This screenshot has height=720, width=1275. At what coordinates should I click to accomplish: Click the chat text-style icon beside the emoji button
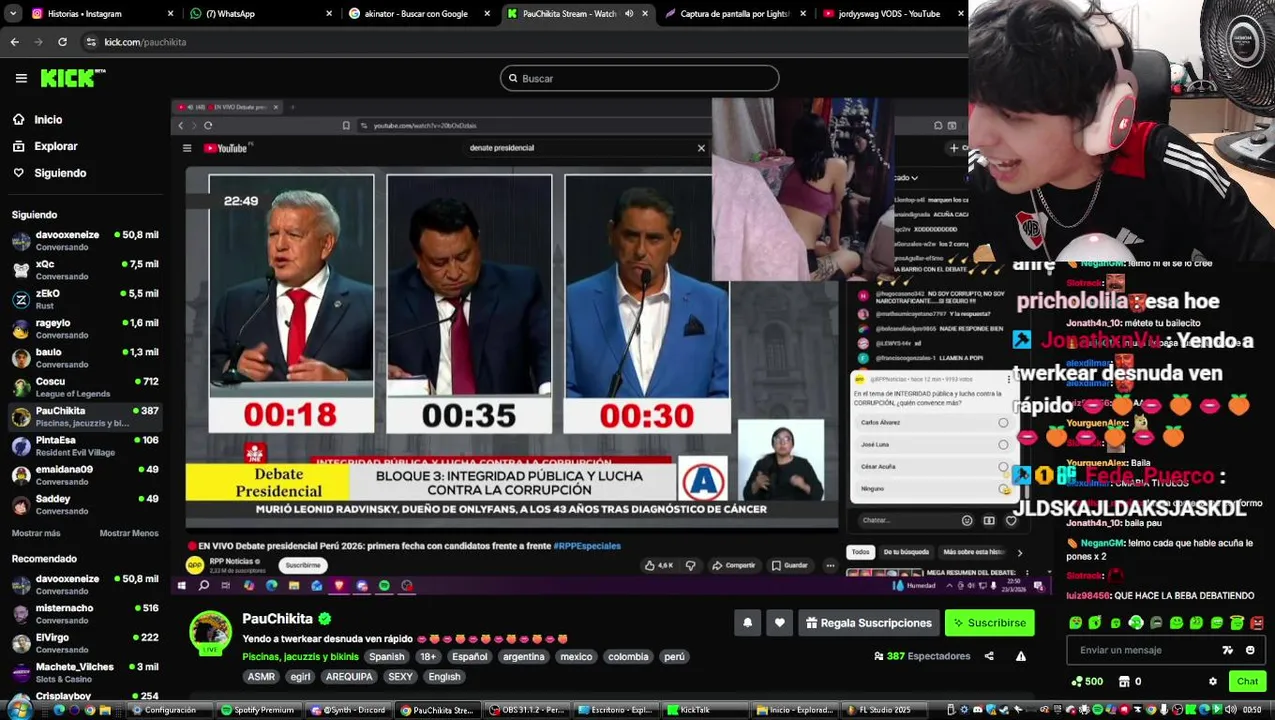click(x=1228, y=650)
